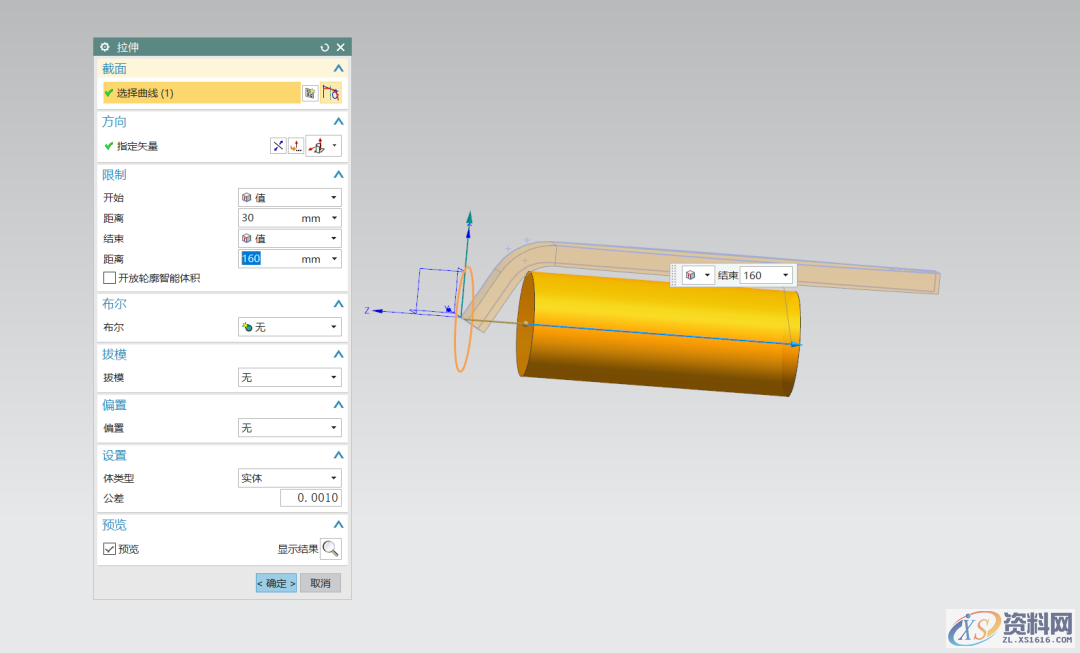Click the reverse direction icon

pyautogui.click(x=279, y=146)
